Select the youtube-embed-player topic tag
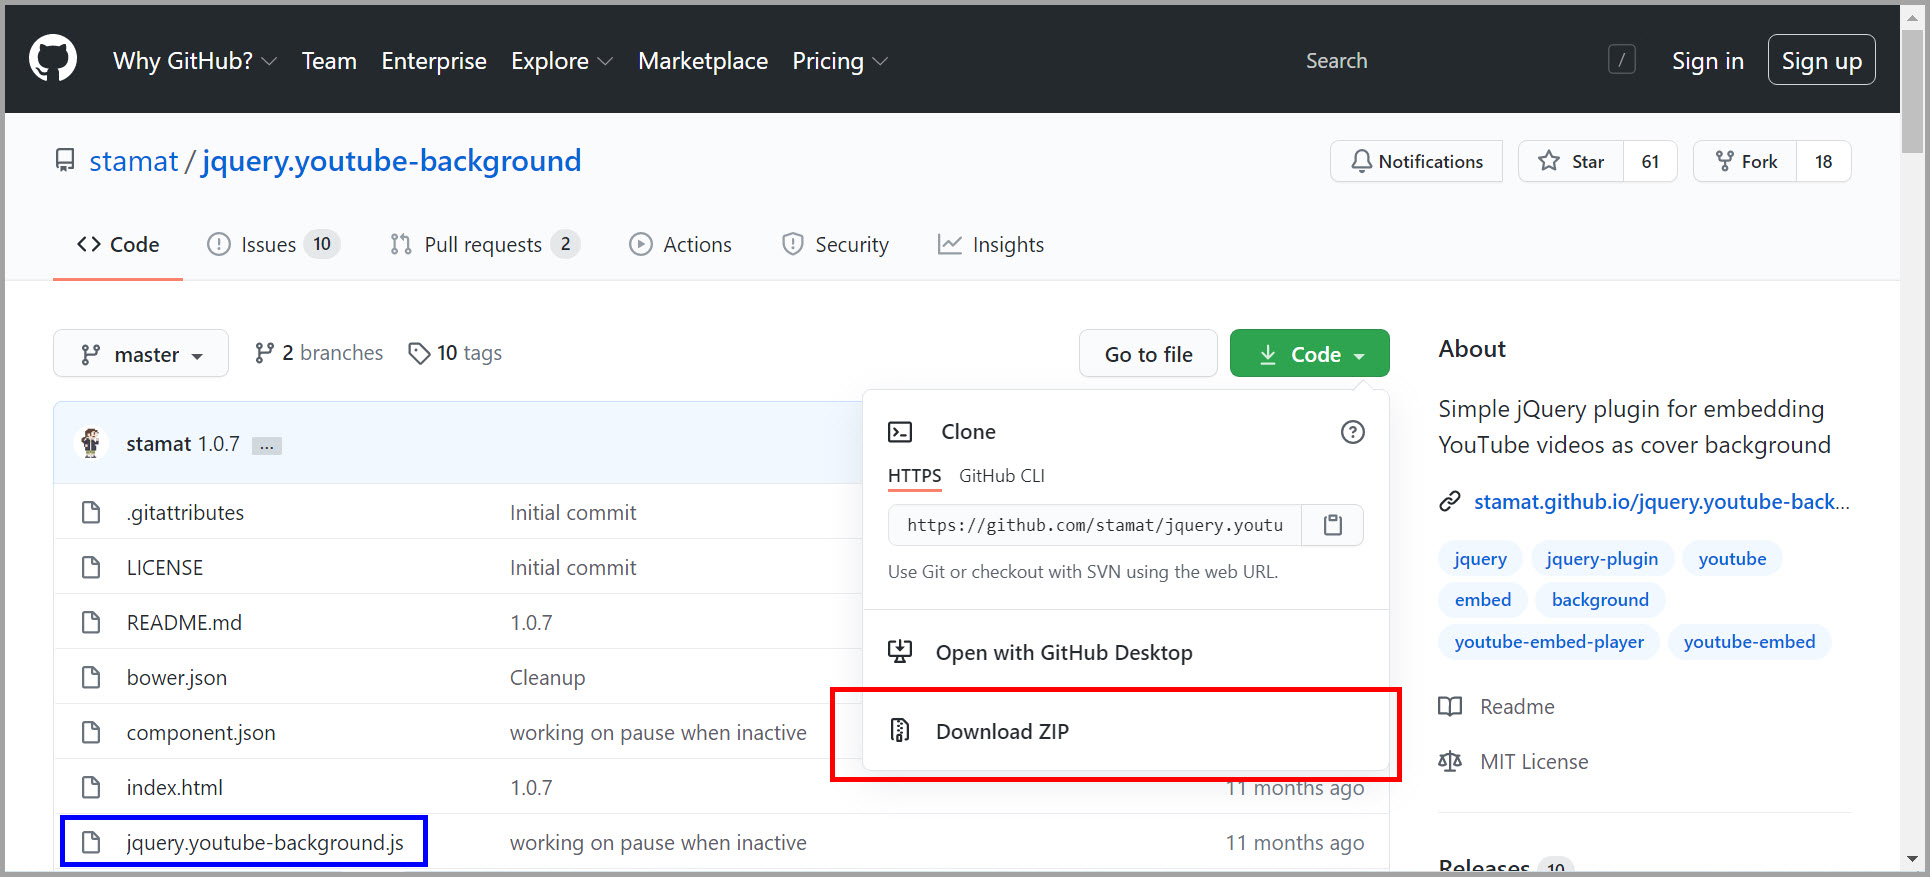Screen dimensions: 1930x877 coord(1548,642)
